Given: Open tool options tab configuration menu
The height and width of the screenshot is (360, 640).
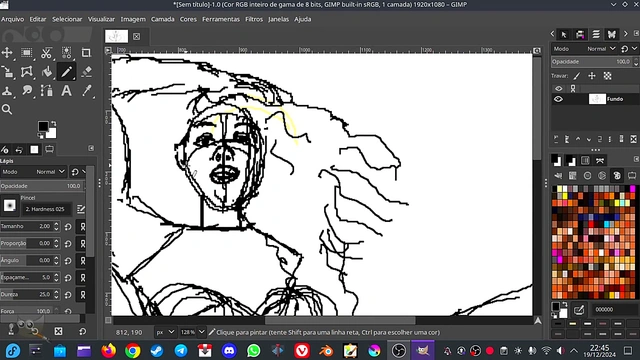Looking at the screenshot, I should [91, 148].
